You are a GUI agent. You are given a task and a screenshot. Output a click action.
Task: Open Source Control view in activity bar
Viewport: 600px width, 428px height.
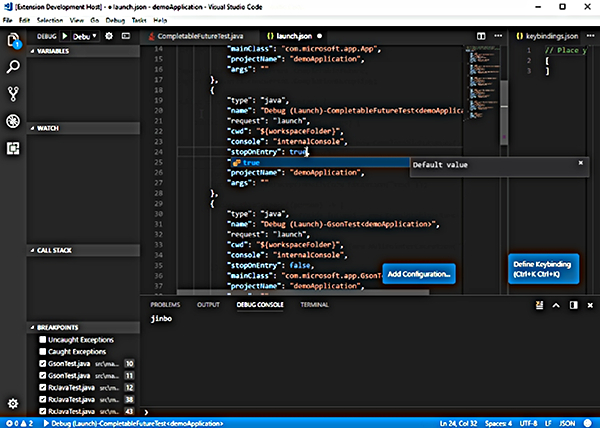pyautogui.click(x=13, y=94)
